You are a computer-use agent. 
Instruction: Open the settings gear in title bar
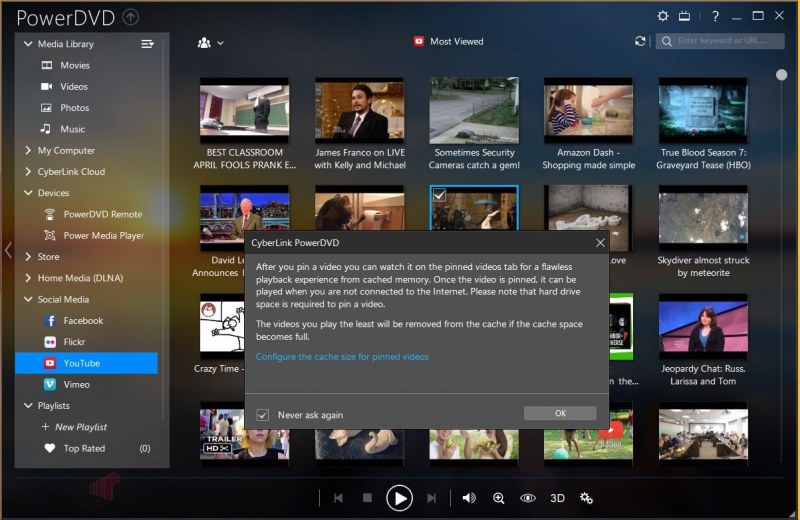click(x=662, y=16)
